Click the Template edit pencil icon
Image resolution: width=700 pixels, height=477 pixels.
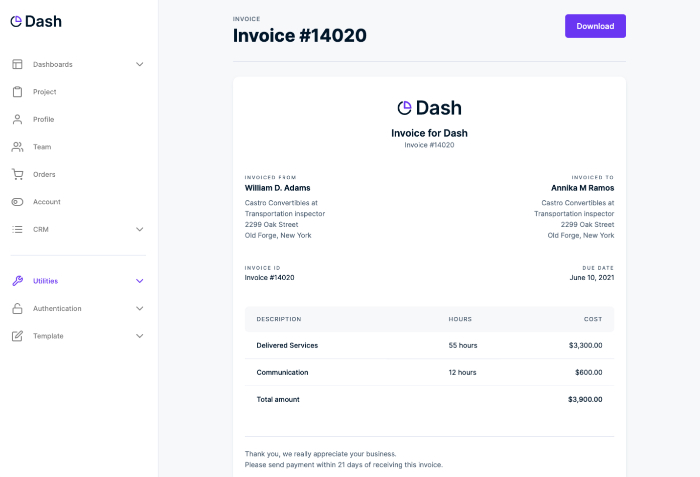[17, 336]
